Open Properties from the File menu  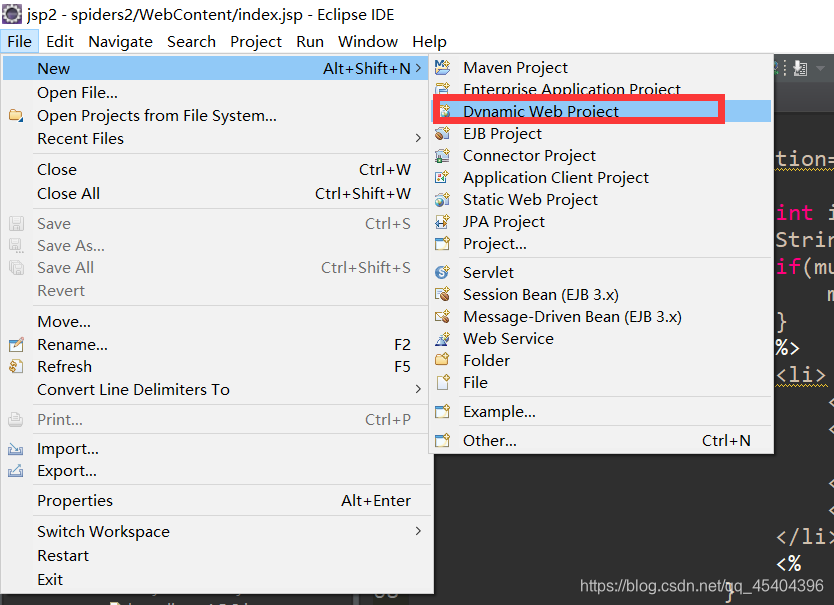pos(217,500)
